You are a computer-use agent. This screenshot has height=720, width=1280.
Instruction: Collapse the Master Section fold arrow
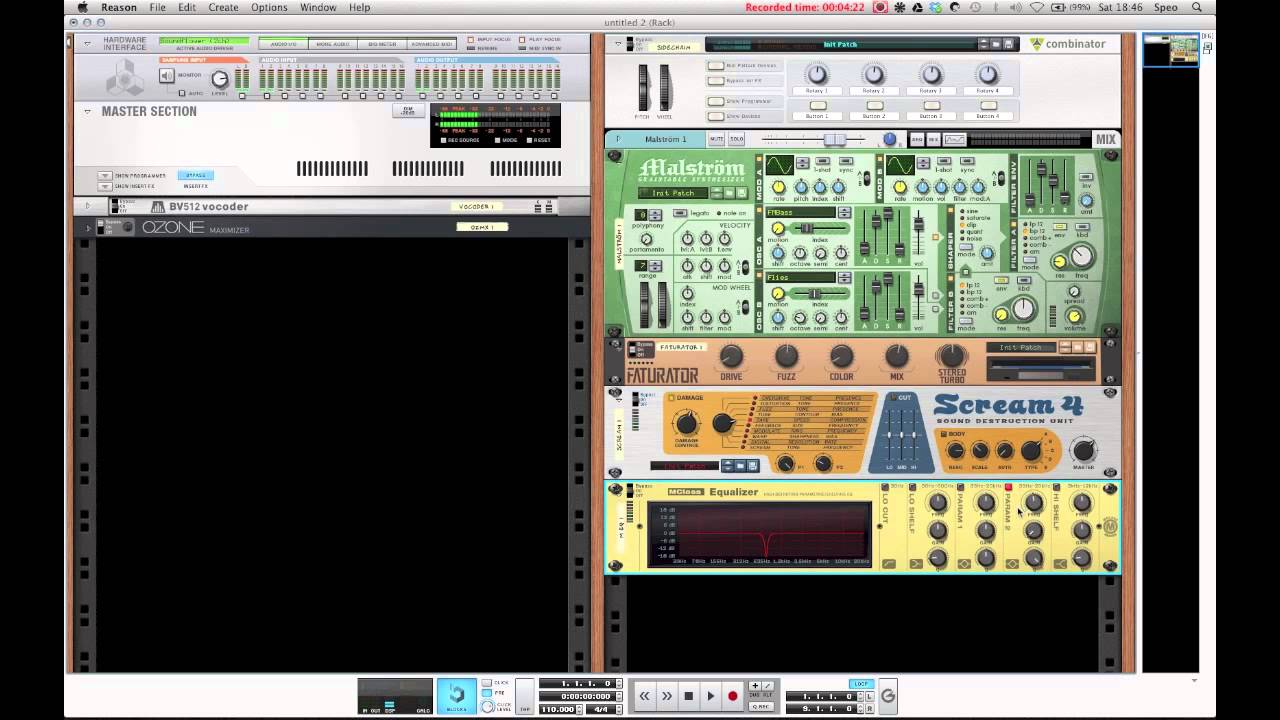(88, 111)
